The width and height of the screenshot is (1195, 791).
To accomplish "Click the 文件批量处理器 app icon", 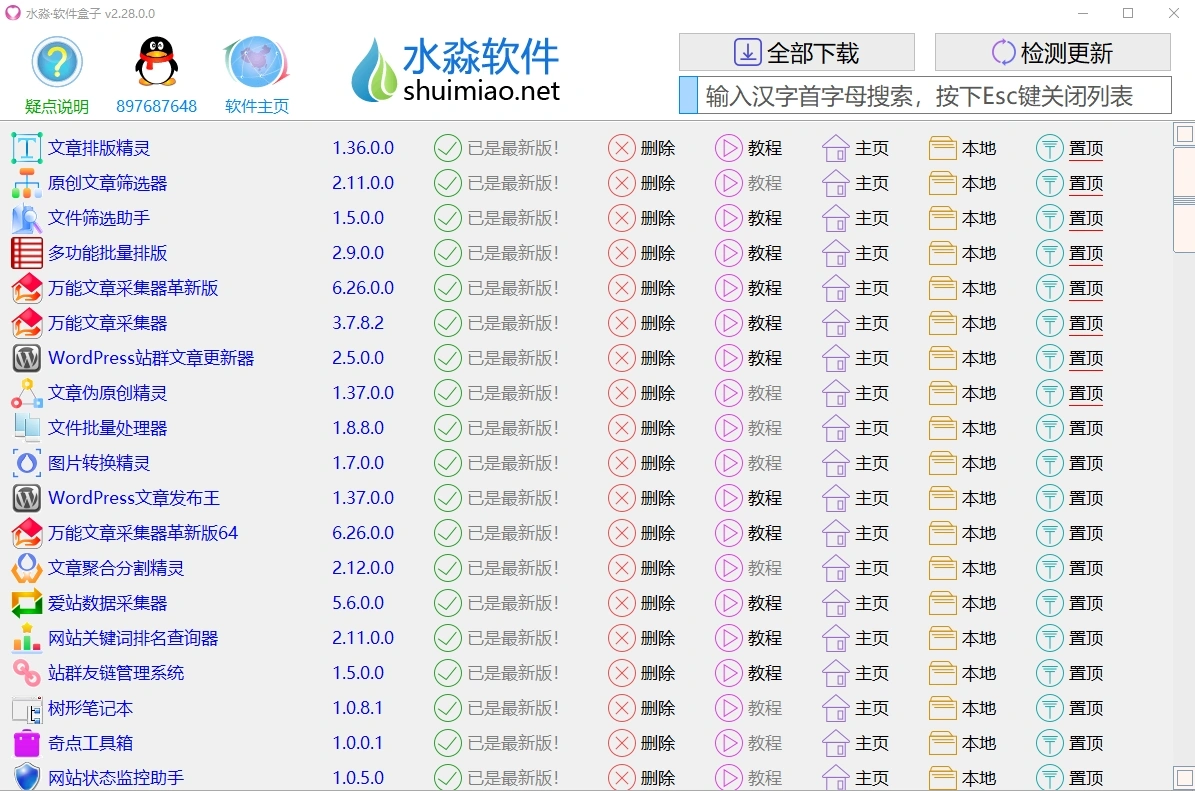I will pyautogui.click(x=27, y=428).
